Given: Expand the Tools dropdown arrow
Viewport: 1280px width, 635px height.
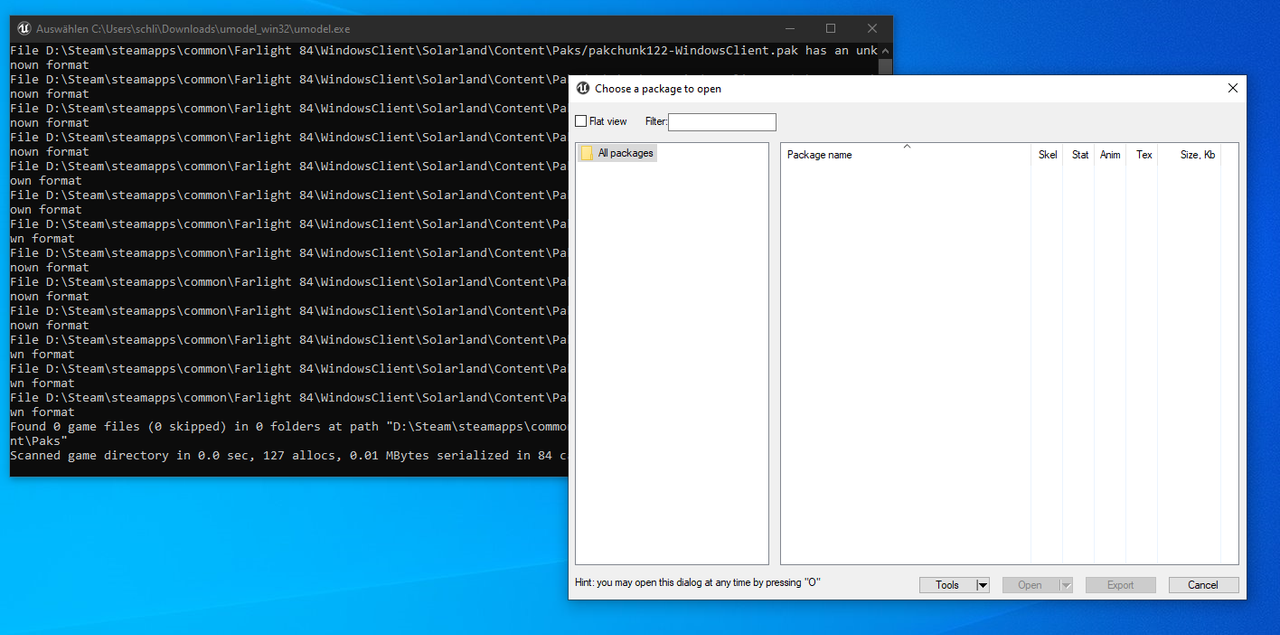Looking at the screenshot, I should pos(982,585).
